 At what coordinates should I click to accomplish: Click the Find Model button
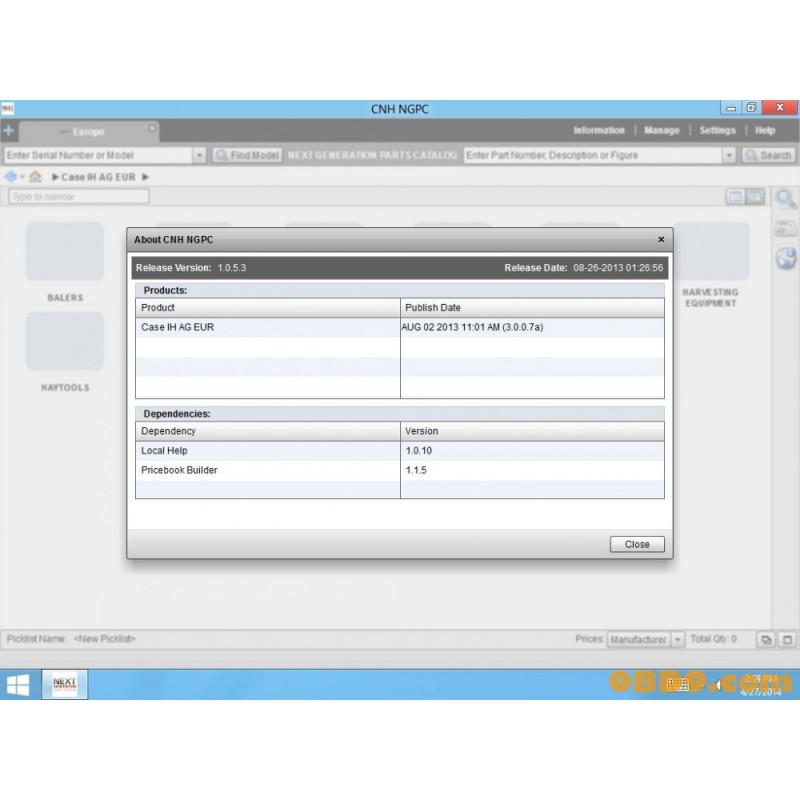click(247, 155)
